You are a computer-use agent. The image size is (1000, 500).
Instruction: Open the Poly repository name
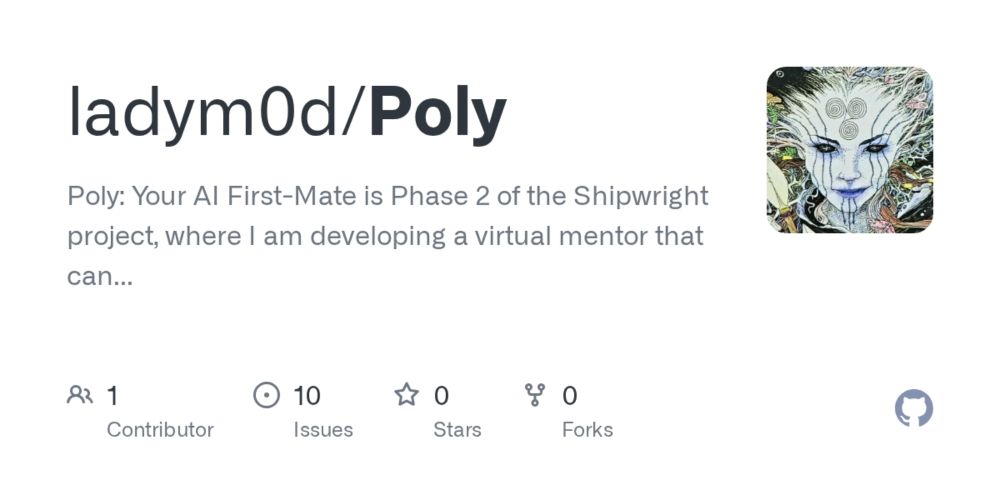coord(438,117)
